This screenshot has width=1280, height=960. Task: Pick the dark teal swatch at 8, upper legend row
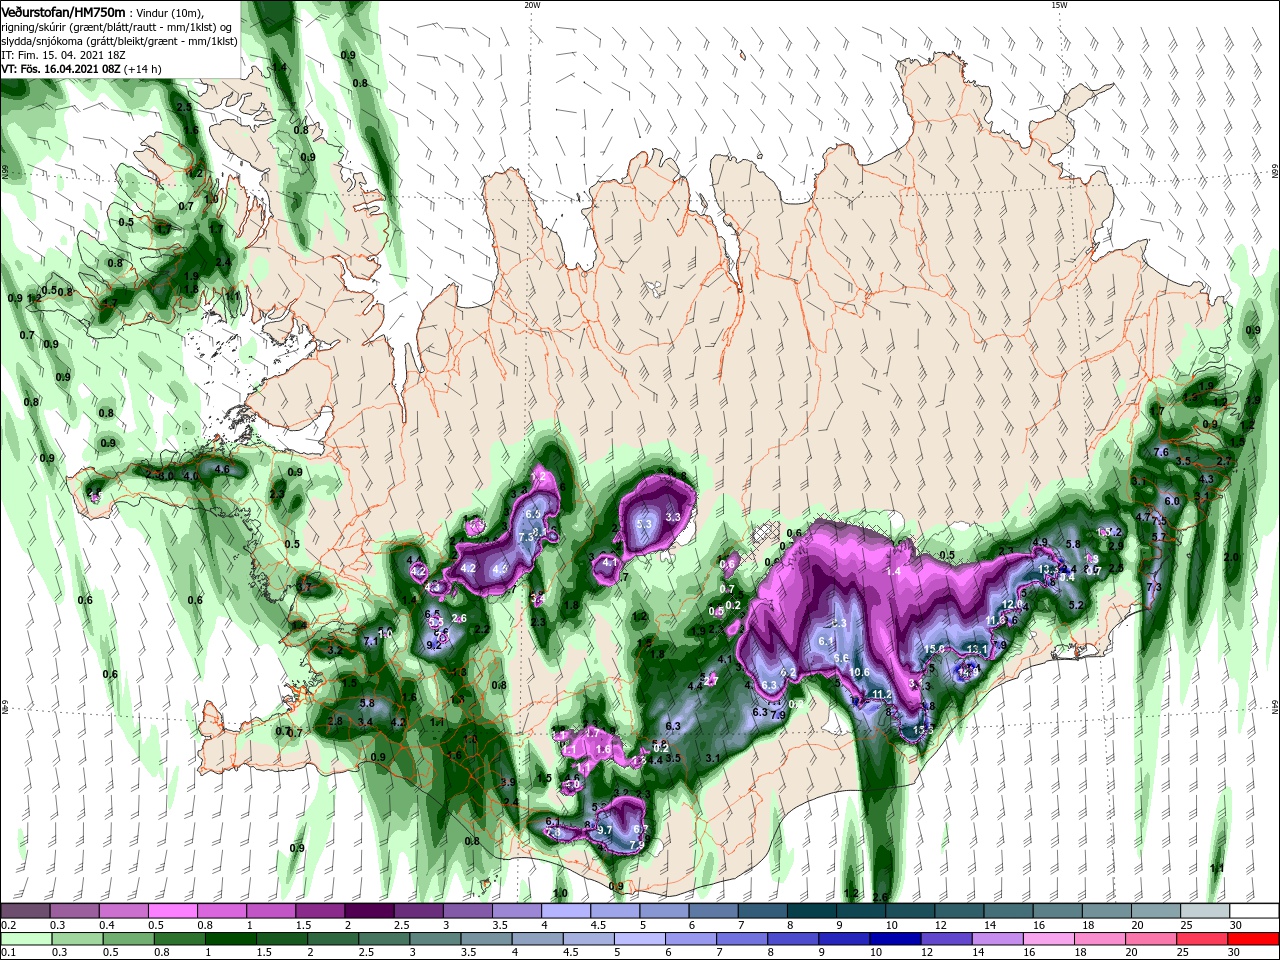click(x=812, y=911)
